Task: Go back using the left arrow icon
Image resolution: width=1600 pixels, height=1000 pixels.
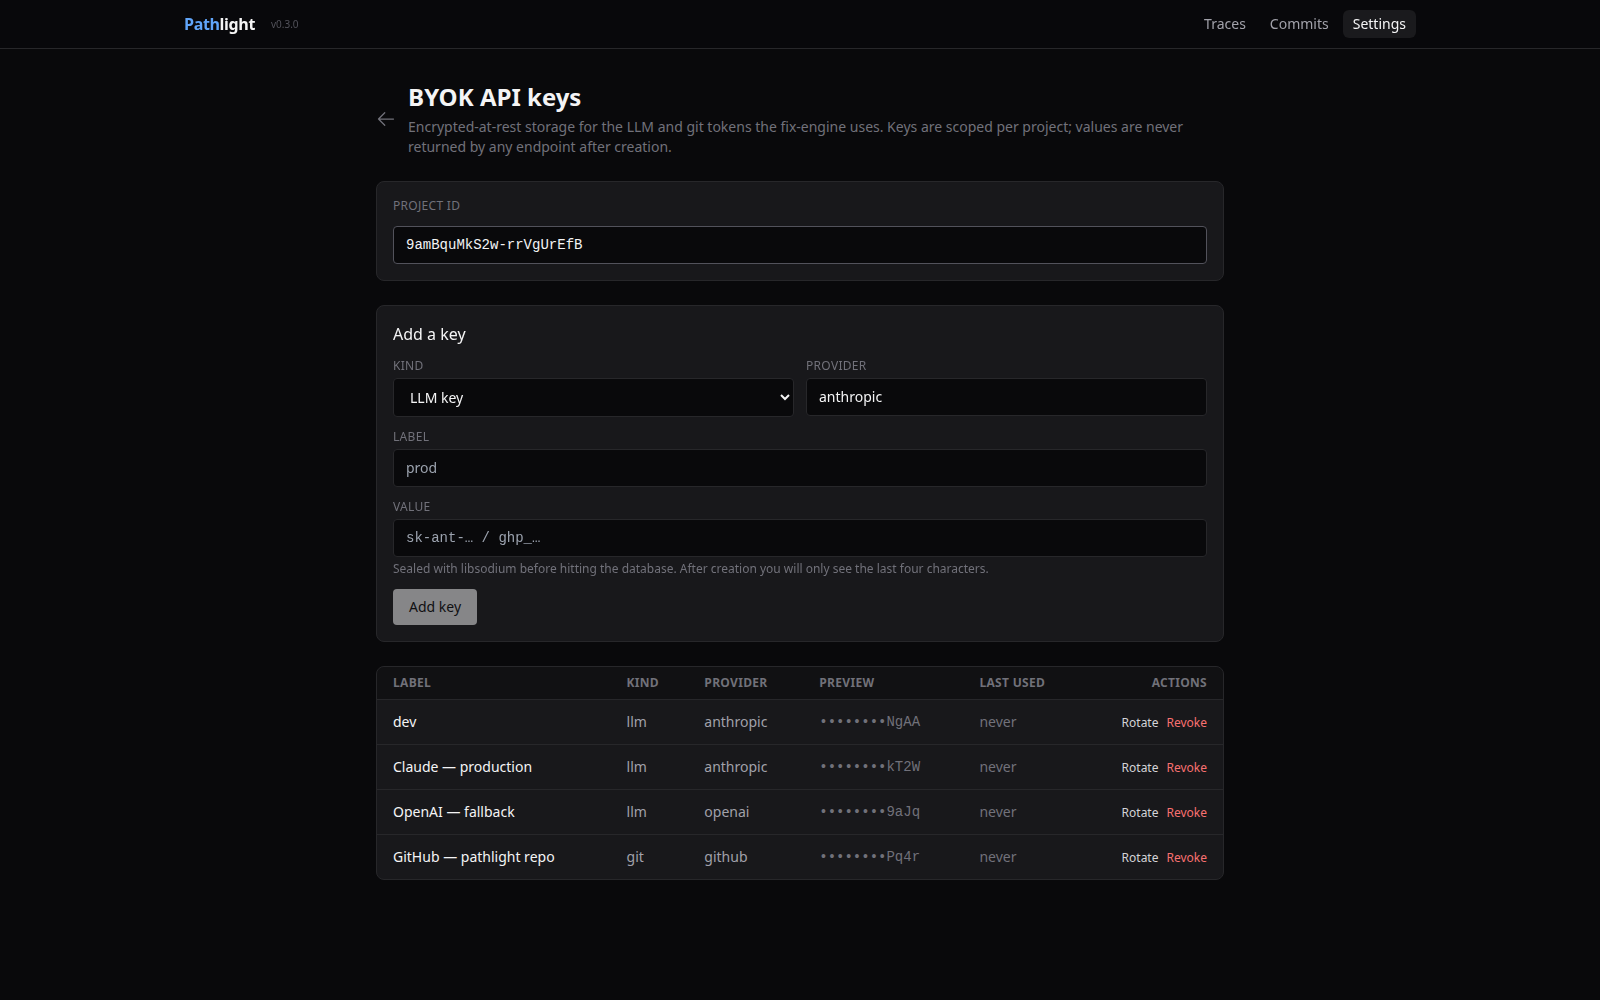Action: tap(385, 119)
